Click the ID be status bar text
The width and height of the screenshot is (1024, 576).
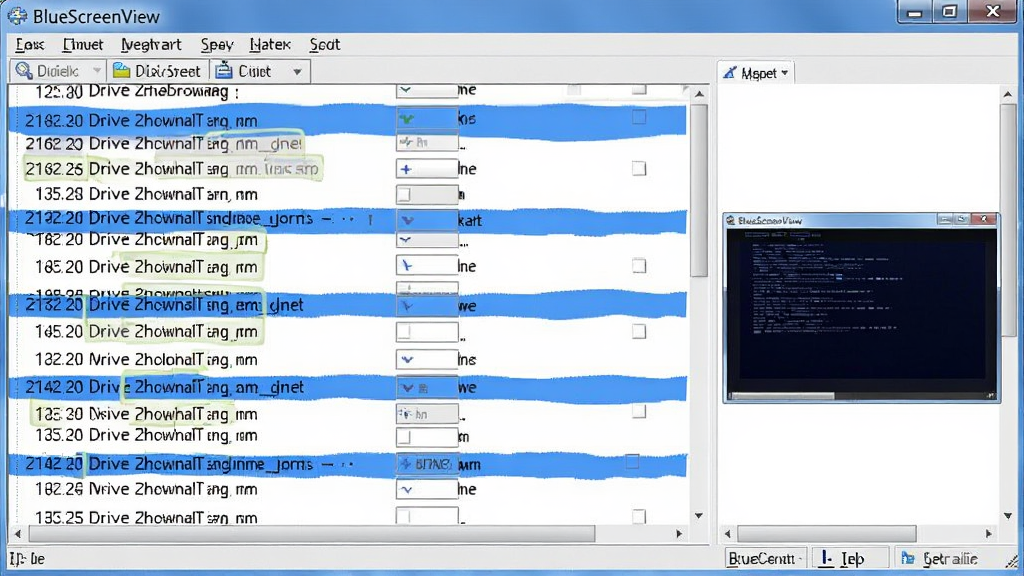click(27, 559)
